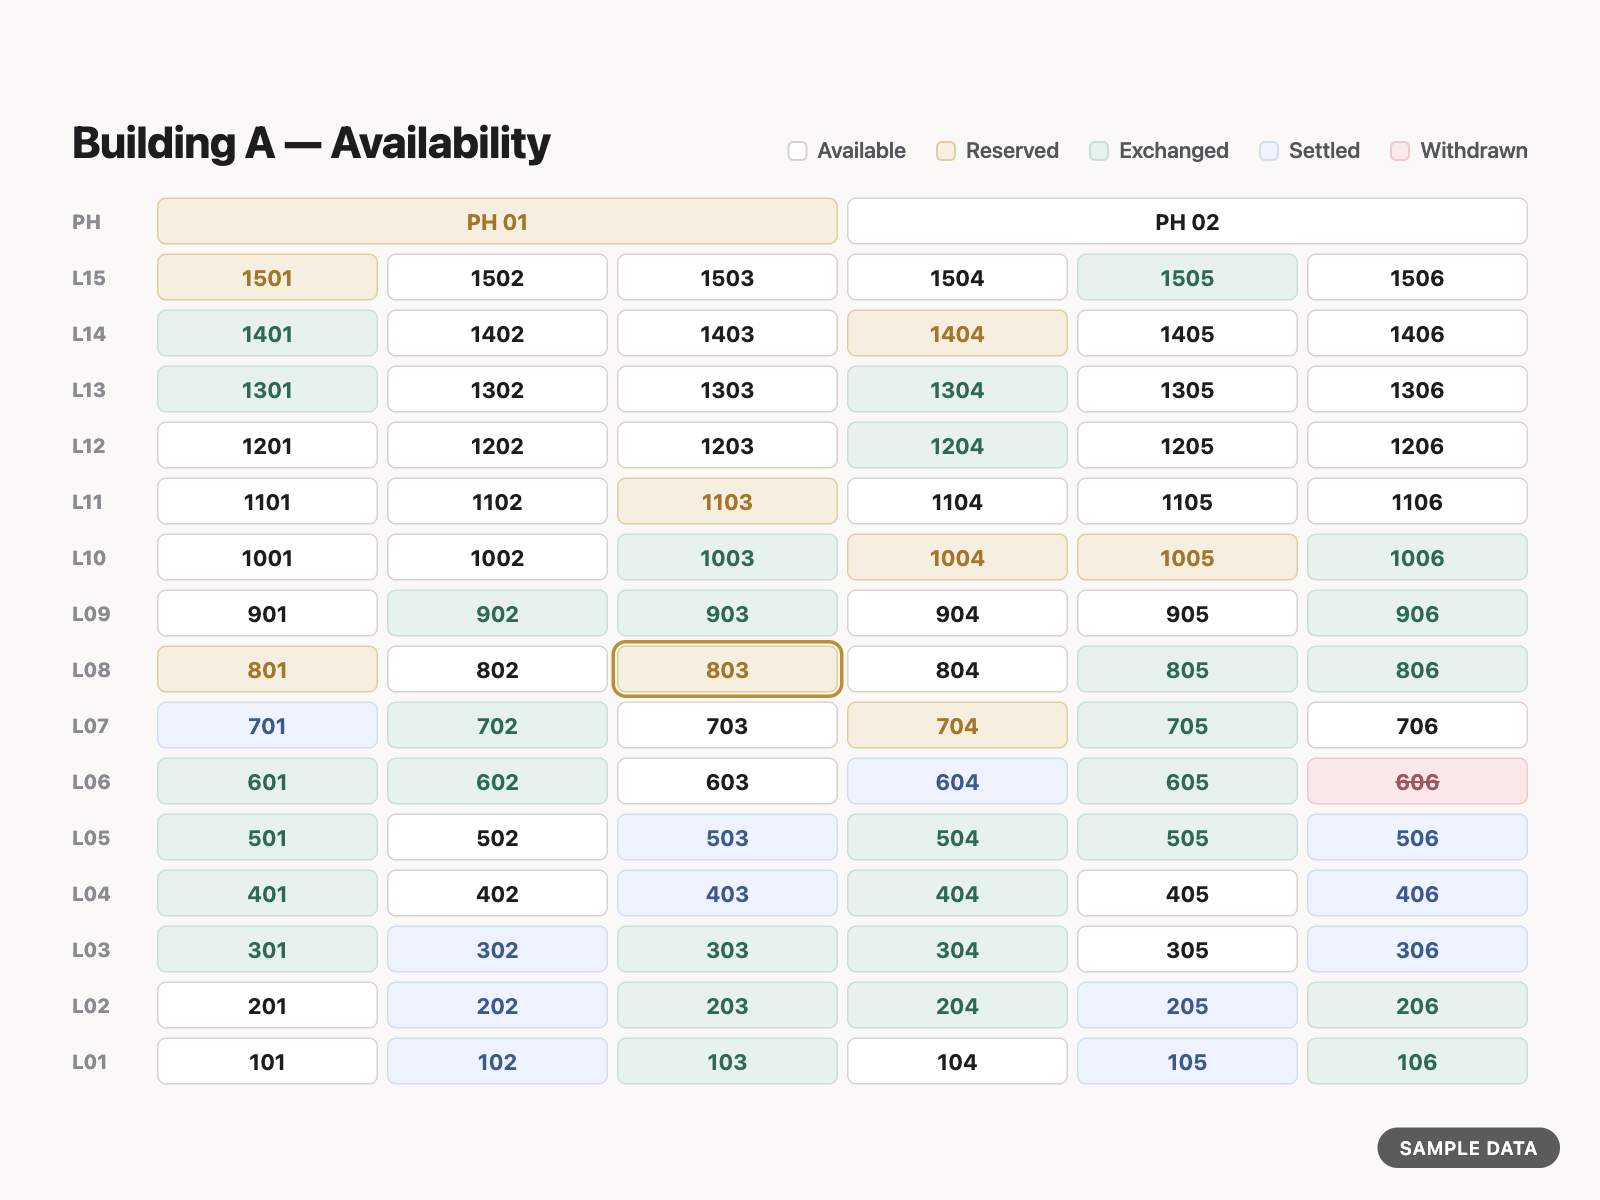
Task: Click the Building A — Availability heading
Action: [x=311, y=143]
